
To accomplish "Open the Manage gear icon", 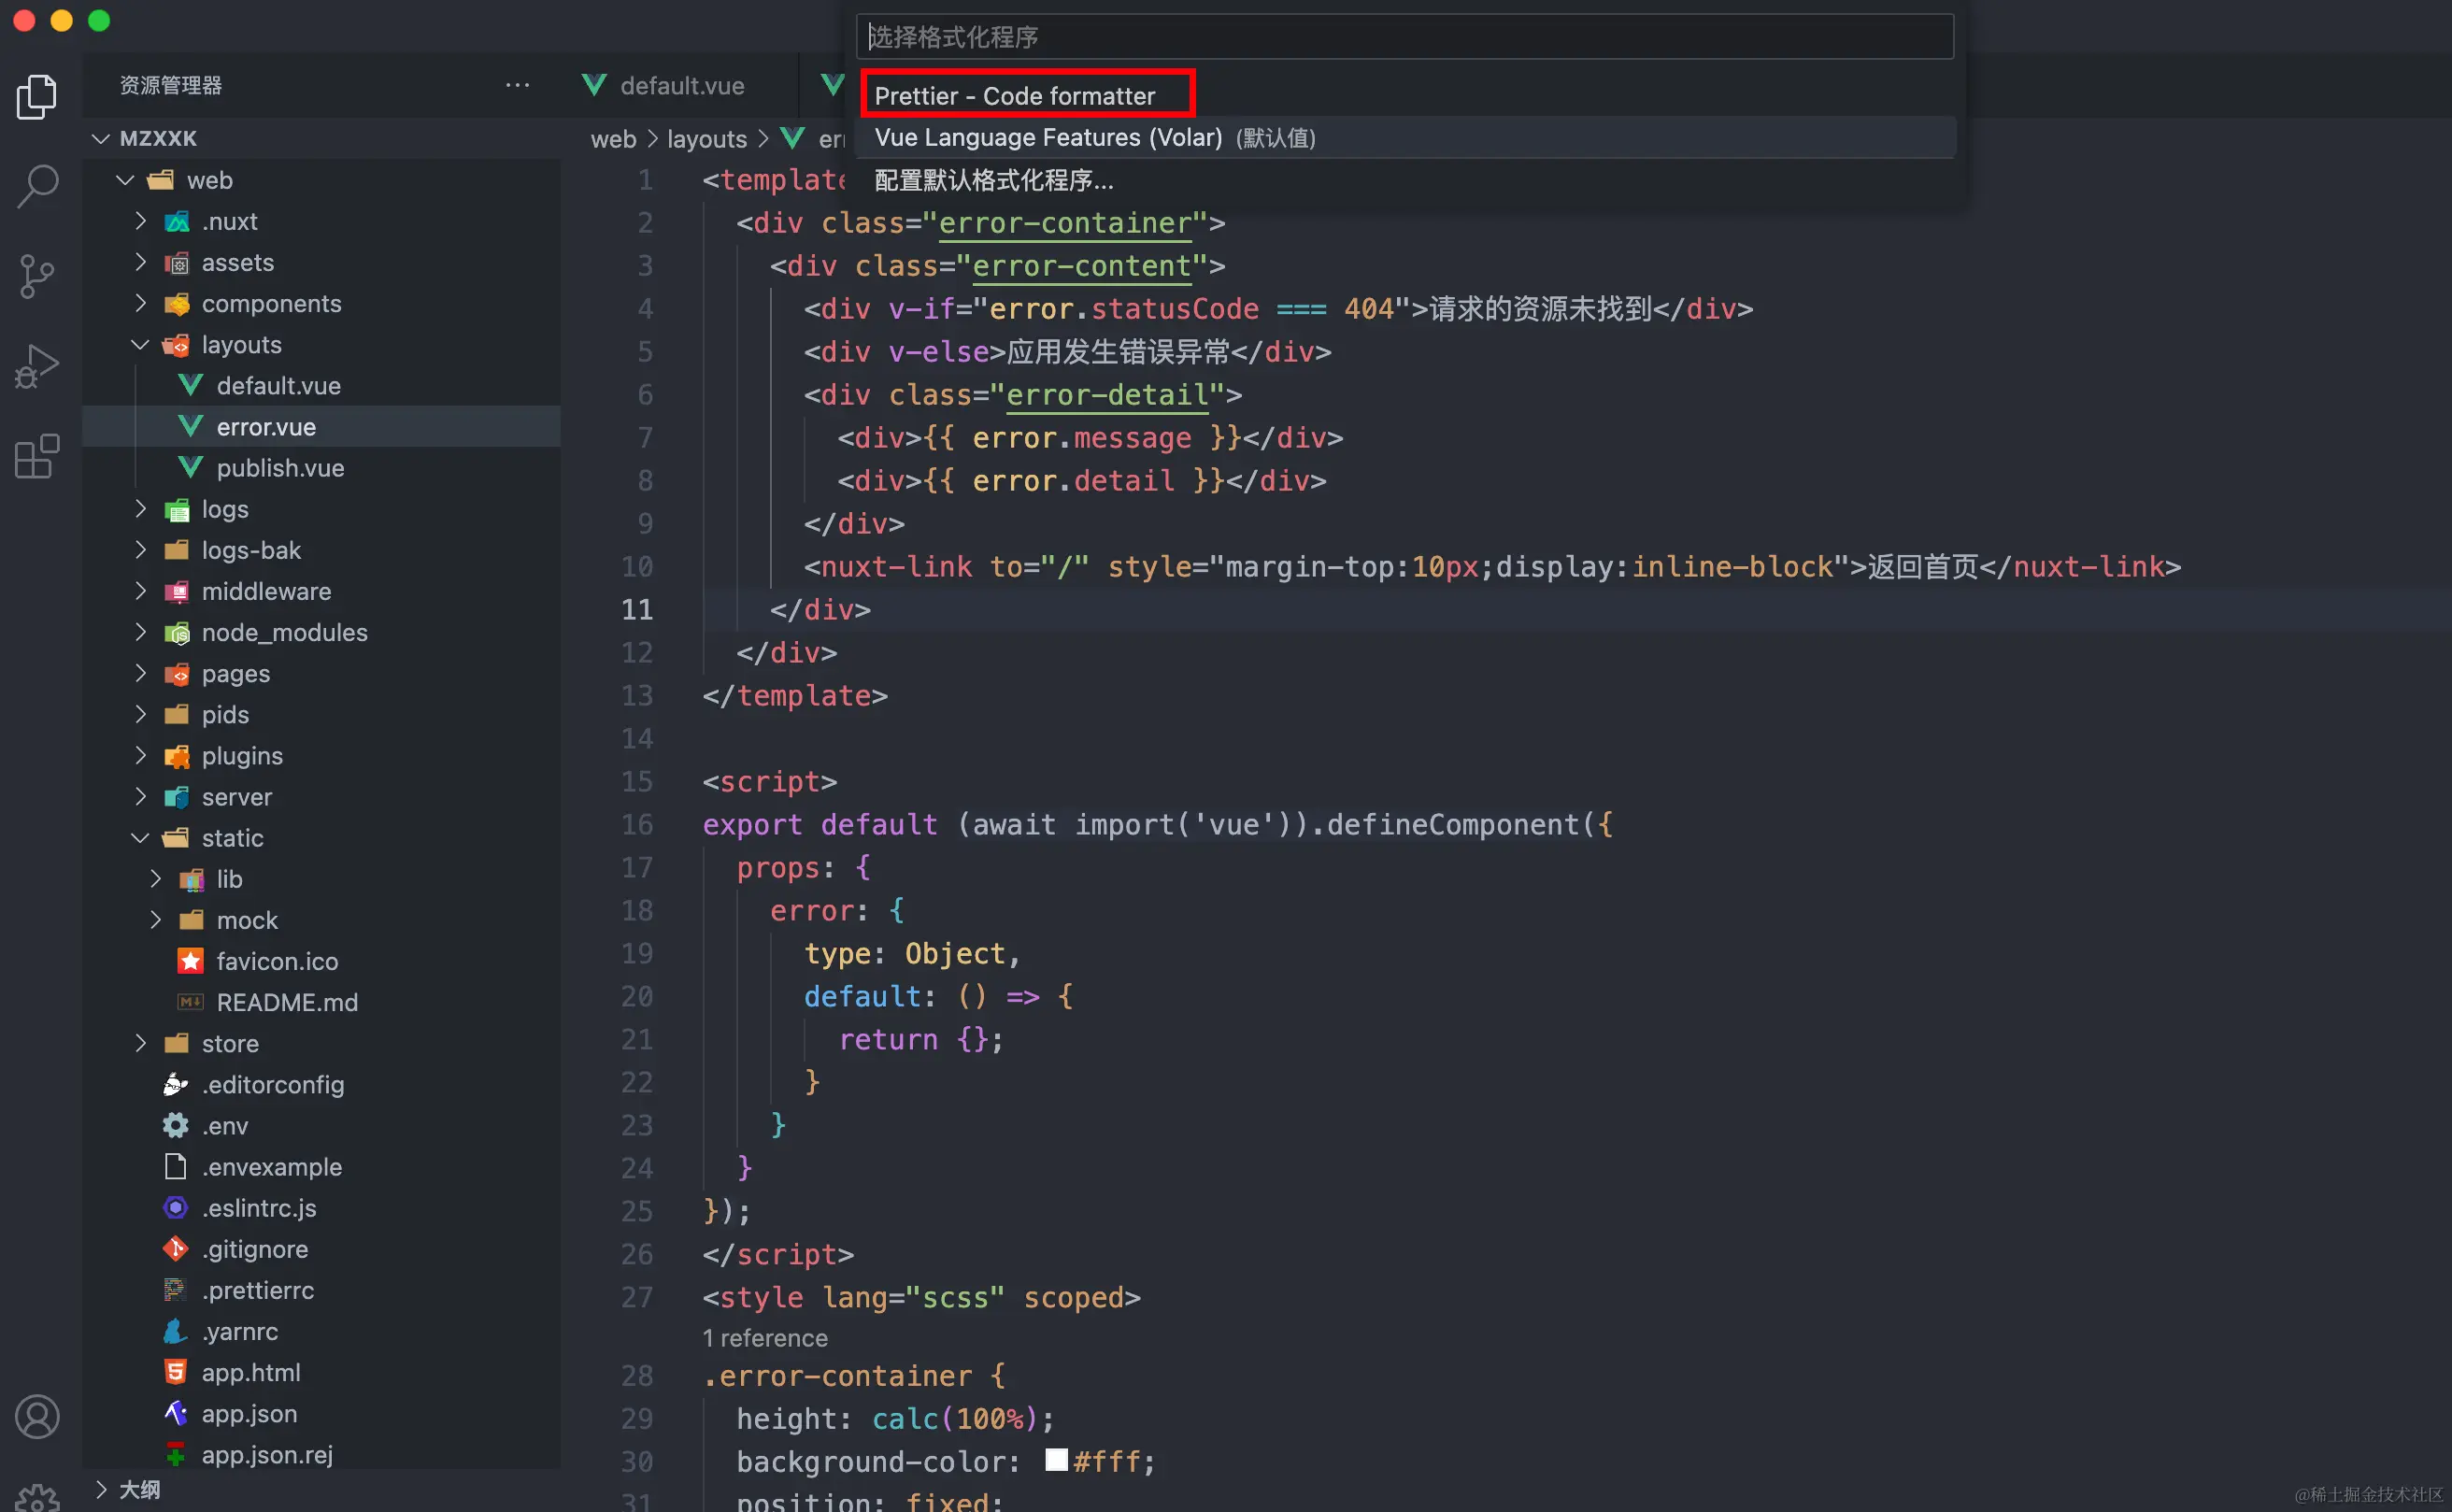I will pyautogui.click(x=37, y=1497).
